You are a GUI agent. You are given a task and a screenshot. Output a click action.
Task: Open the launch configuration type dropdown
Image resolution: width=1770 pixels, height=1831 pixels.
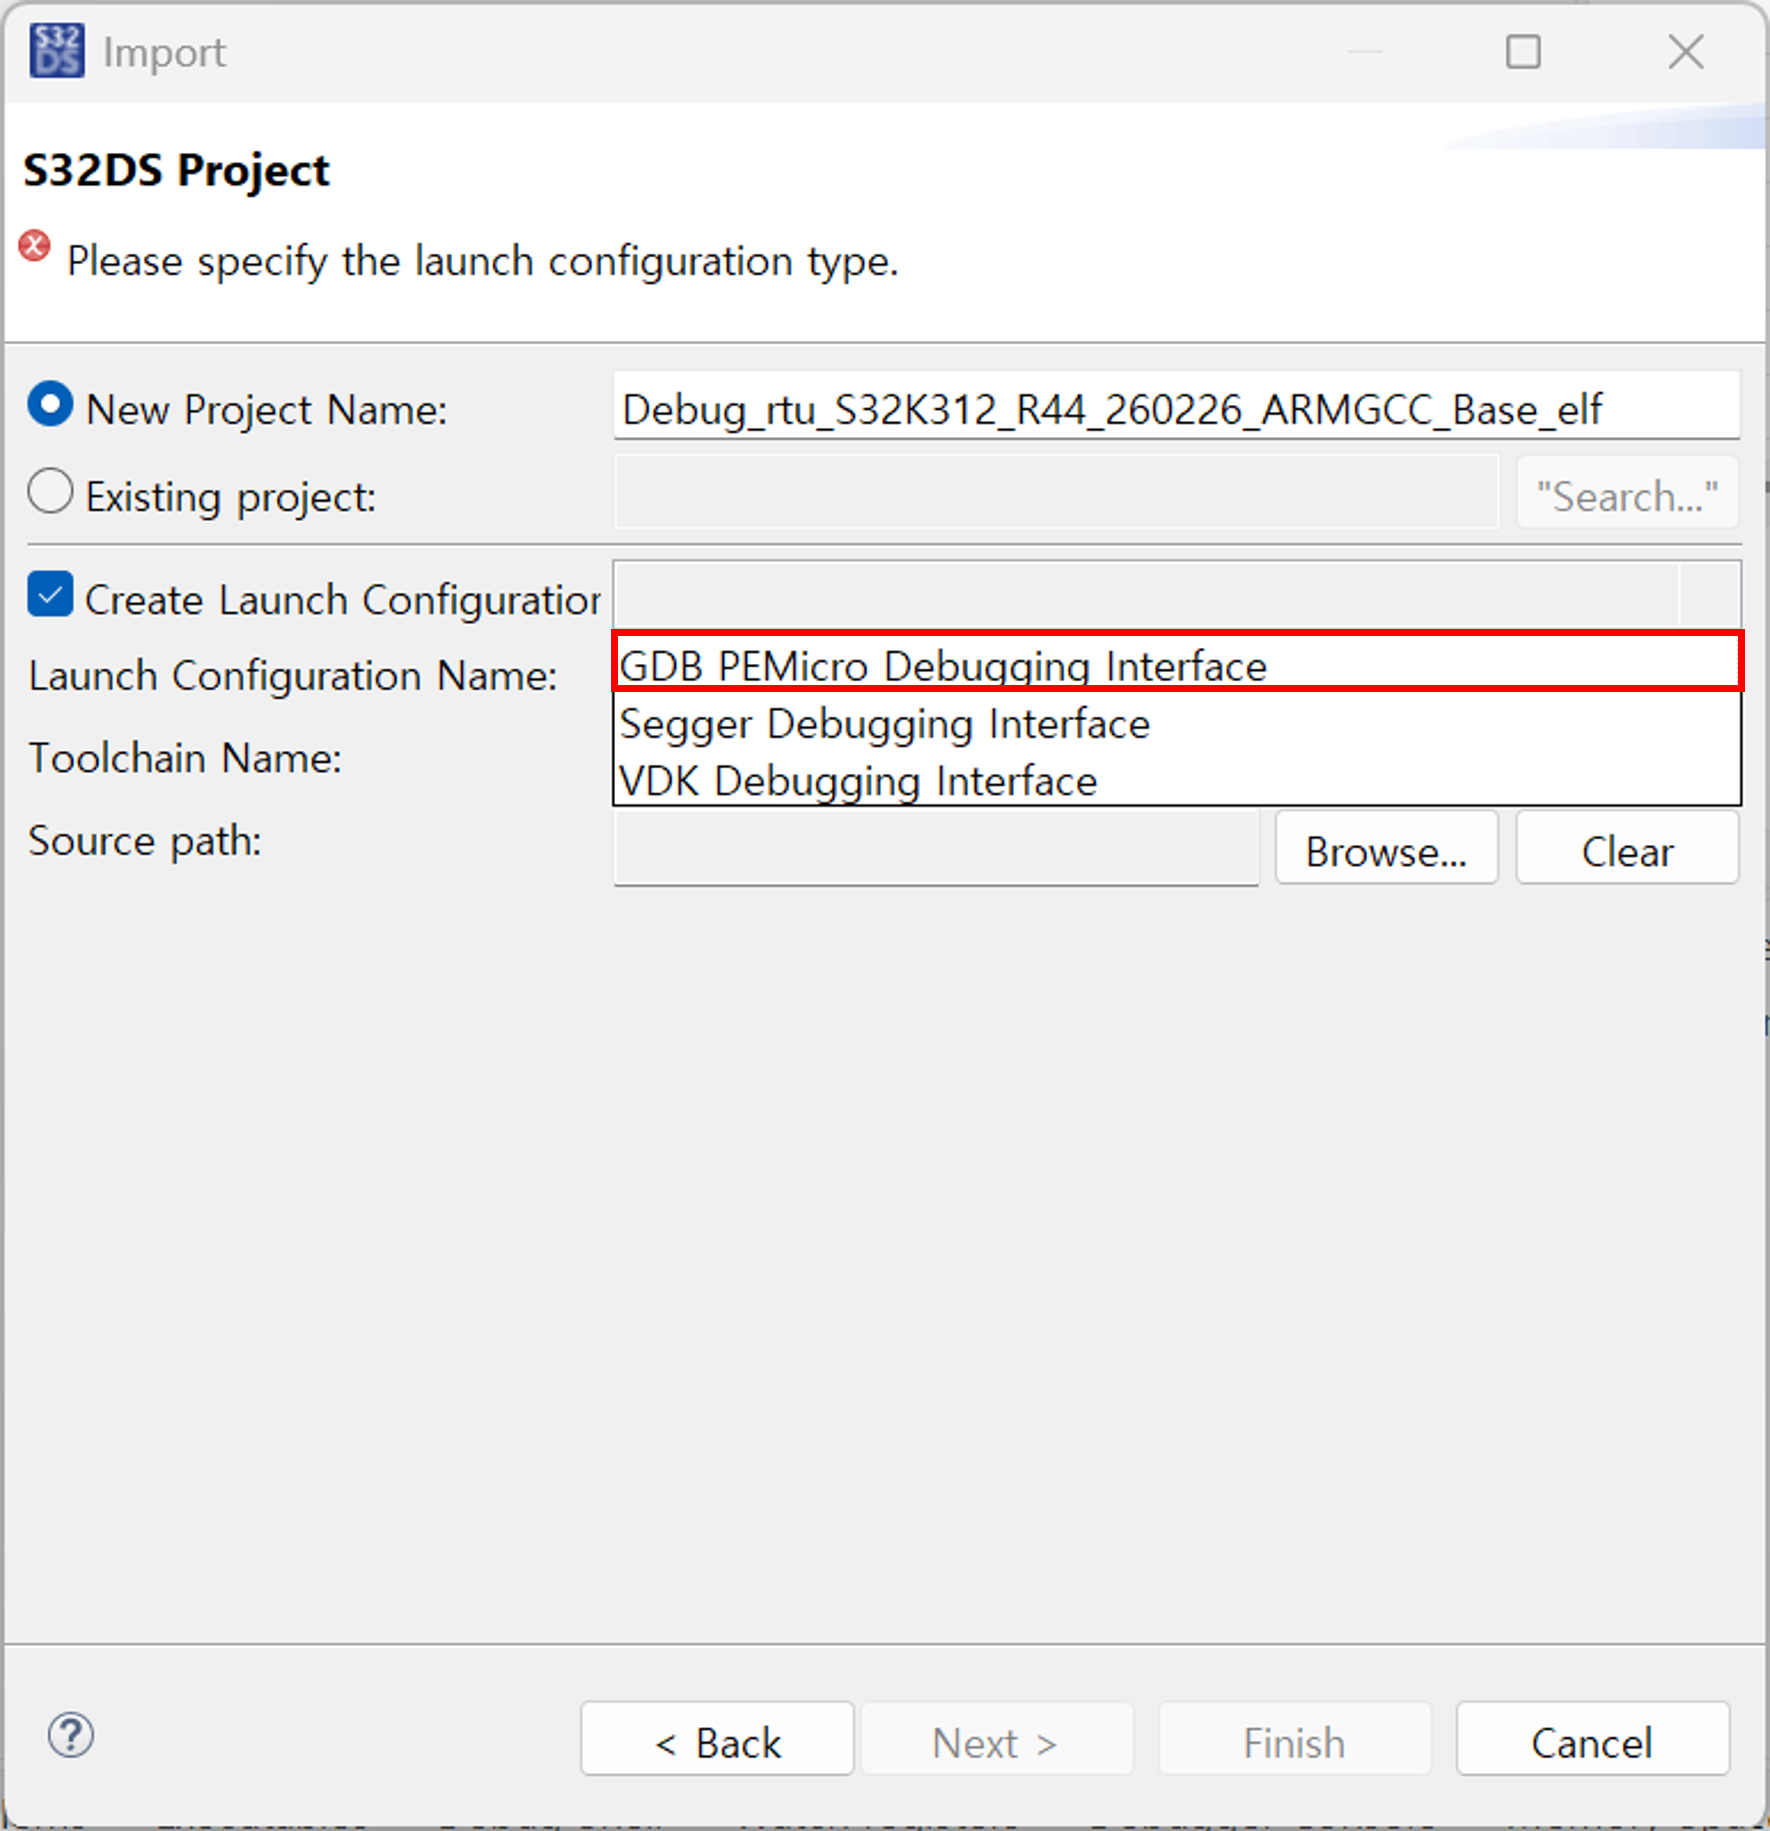click(x=1176, y=595)
